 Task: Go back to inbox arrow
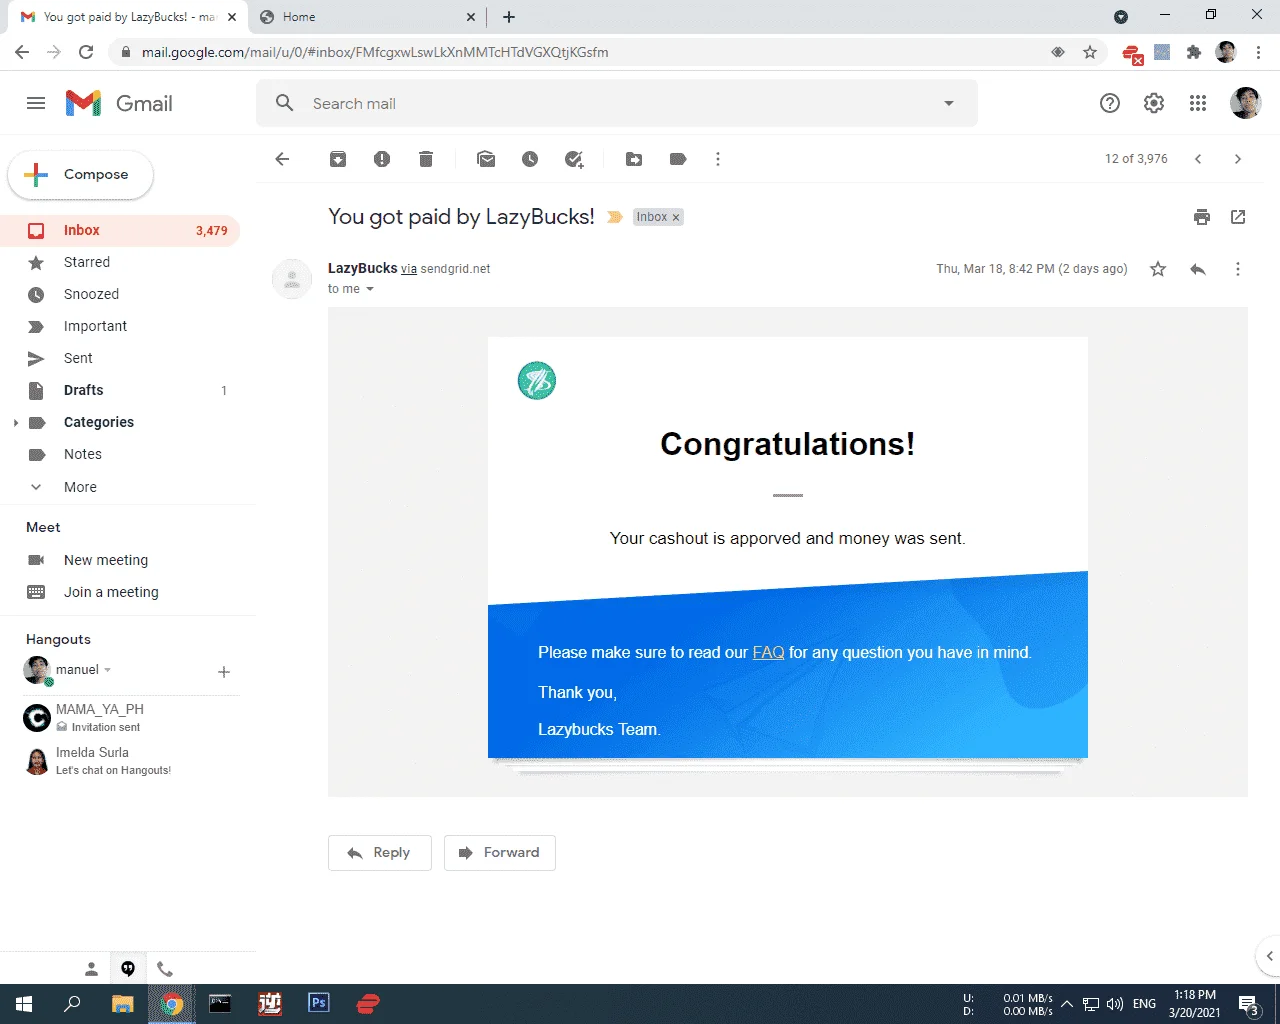(x=282, y=159)
